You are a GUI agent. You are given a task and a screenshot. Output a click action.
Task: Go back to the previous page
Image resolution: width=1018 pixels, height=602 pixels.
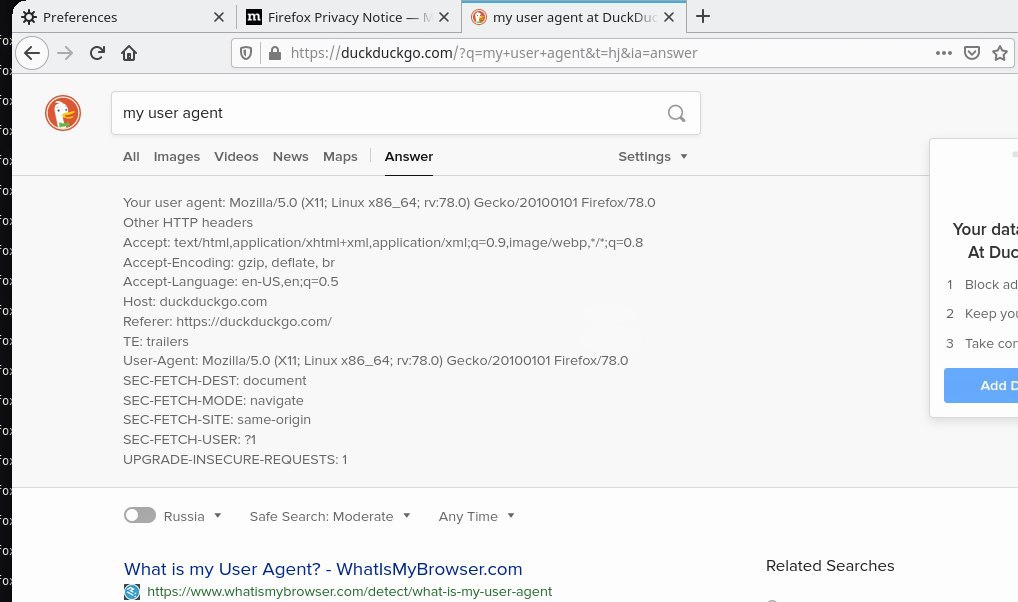pos(32,53)
